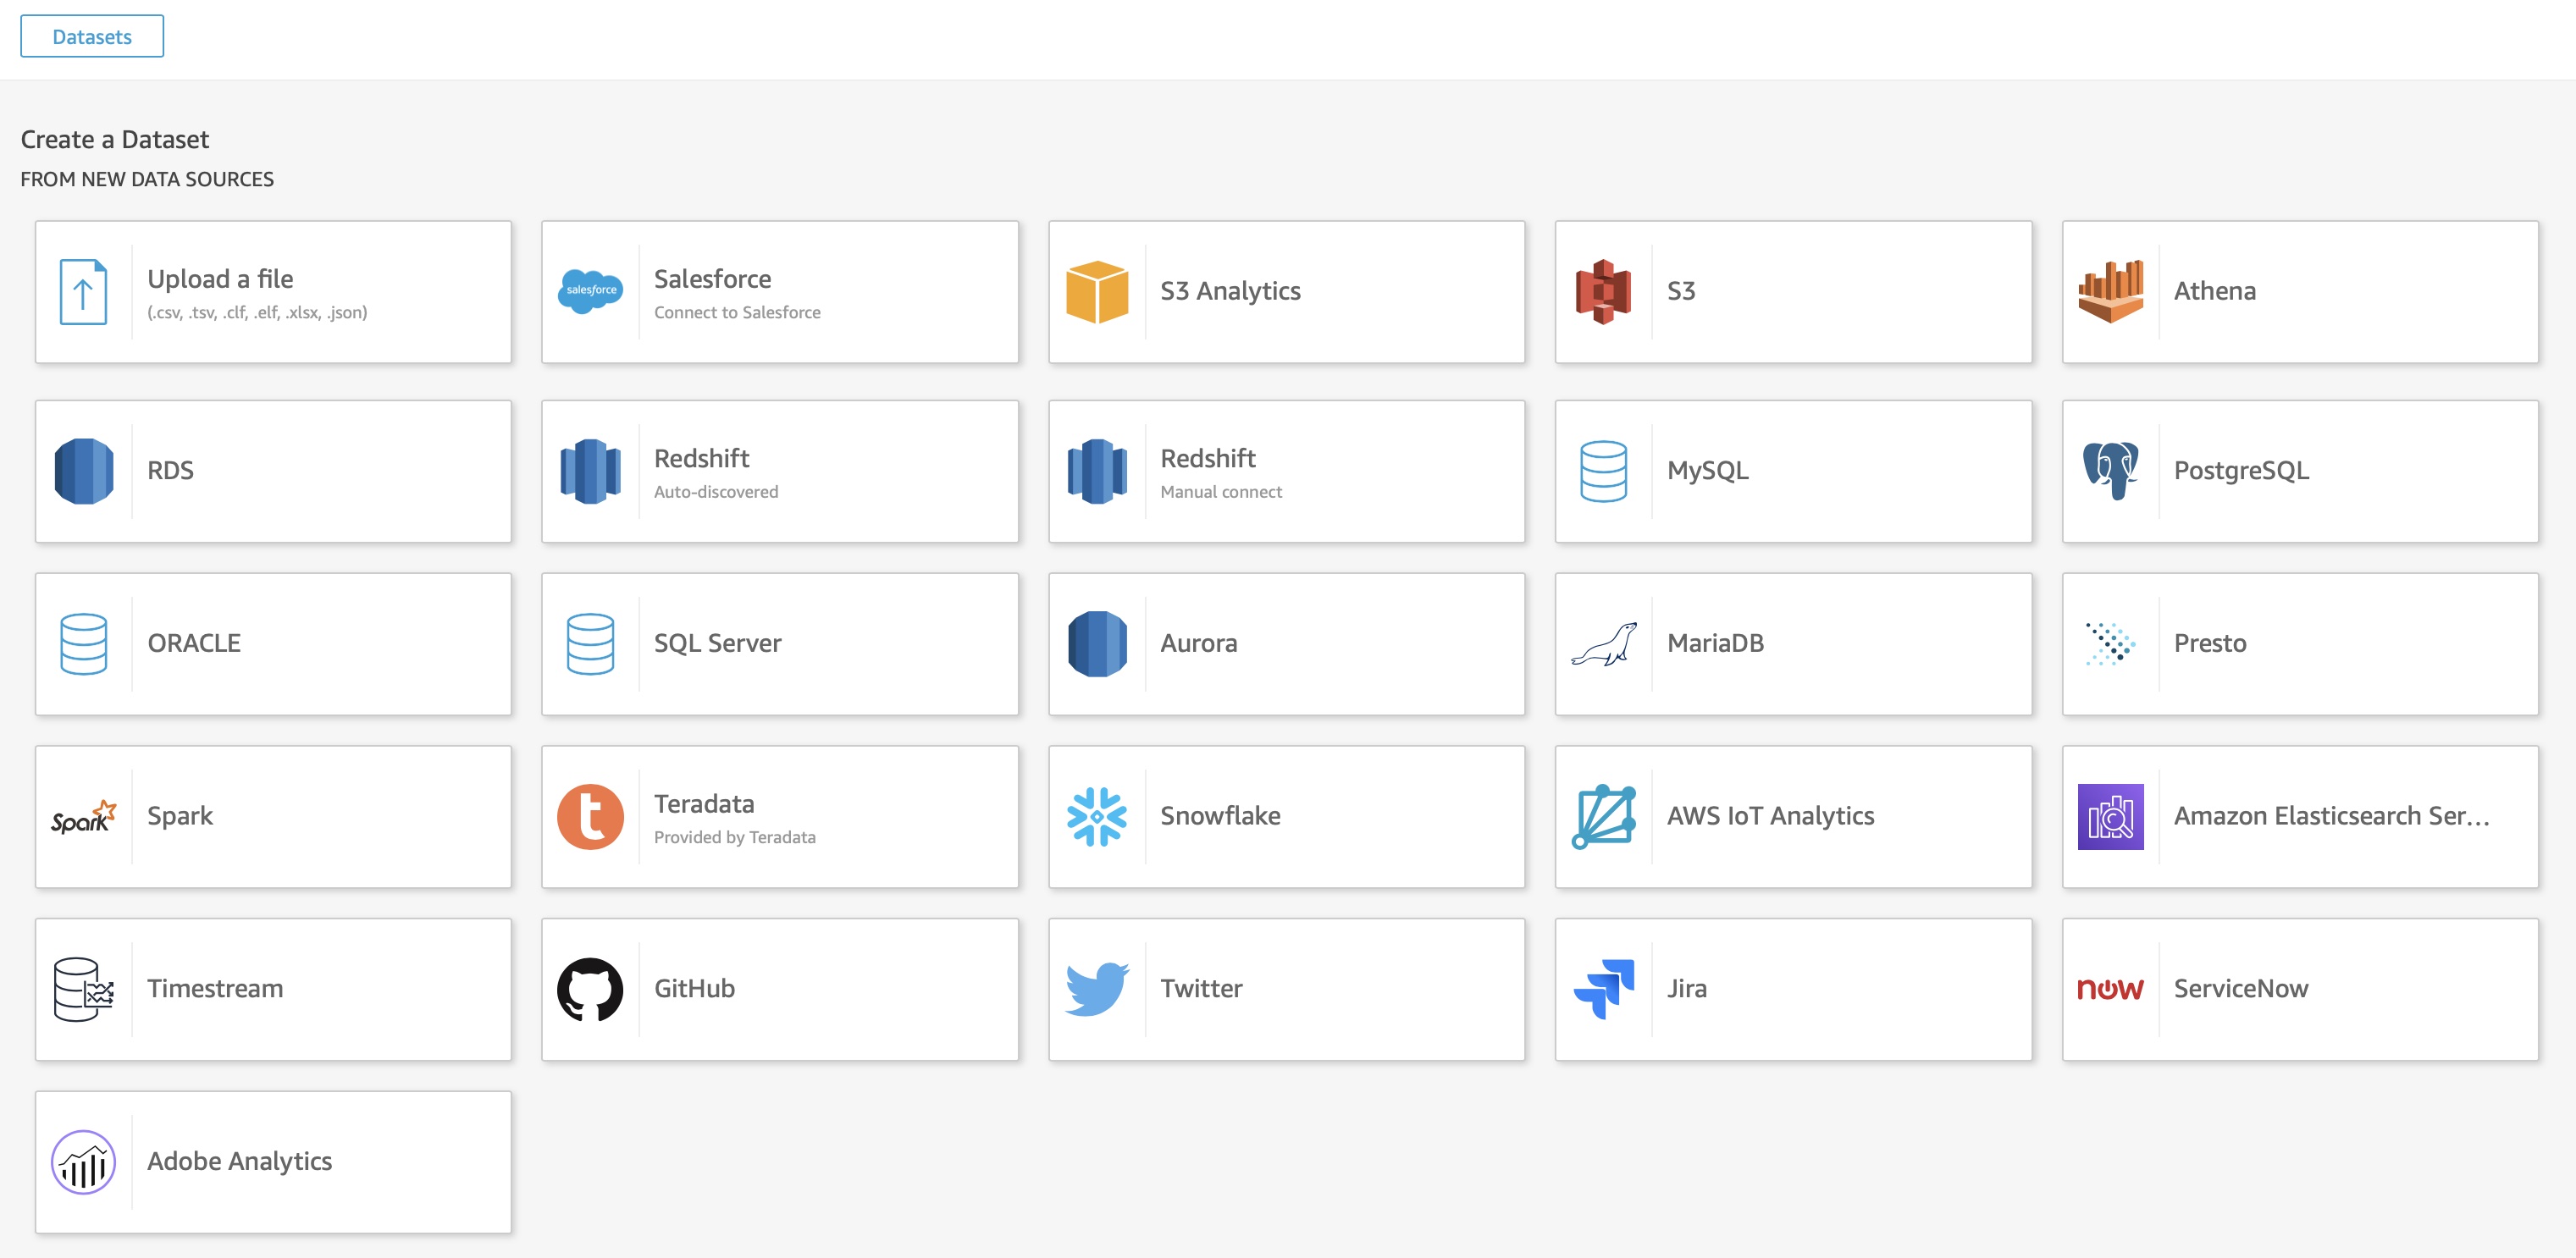
Task: Select the Teradata connector icon
Action: tap(589, 814)
